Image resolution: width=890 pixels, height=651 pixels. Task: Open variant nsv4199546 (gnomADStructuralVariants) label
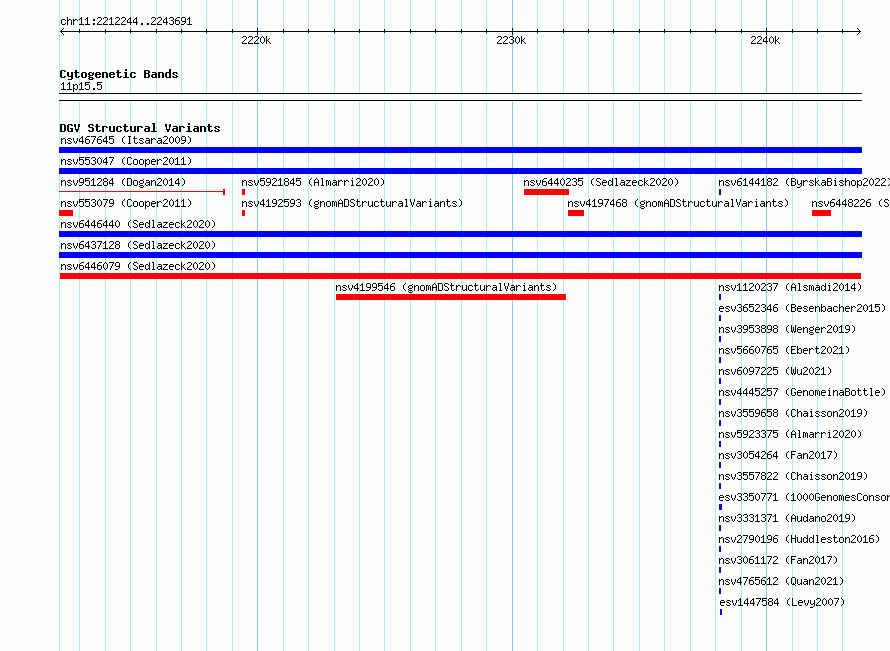point(446,287)
